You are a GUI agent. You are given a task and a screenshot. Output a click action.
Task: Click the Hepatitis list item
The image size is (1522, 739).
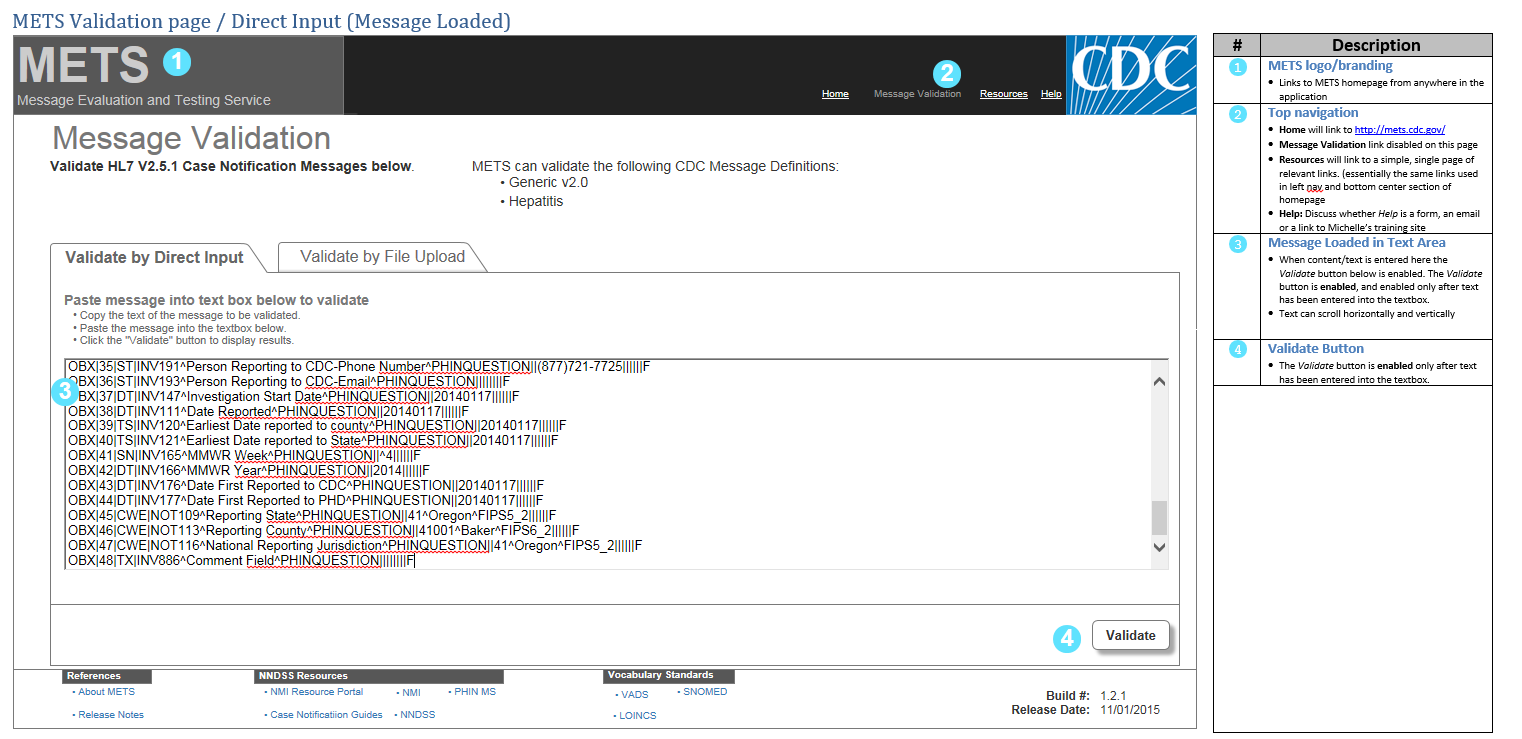tap(536, 201)
